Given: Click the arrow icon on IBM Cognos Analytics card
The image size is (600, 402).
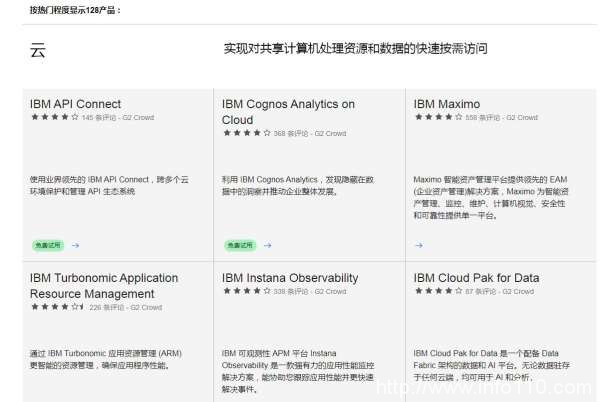Looking at the screenshot, I should click(267, 244).
